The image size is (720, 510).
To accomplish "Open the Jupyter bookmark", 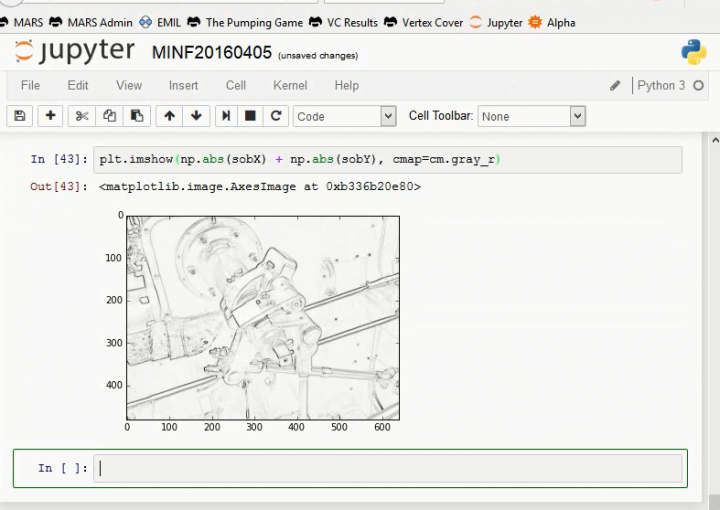I will tap(496, 22).
